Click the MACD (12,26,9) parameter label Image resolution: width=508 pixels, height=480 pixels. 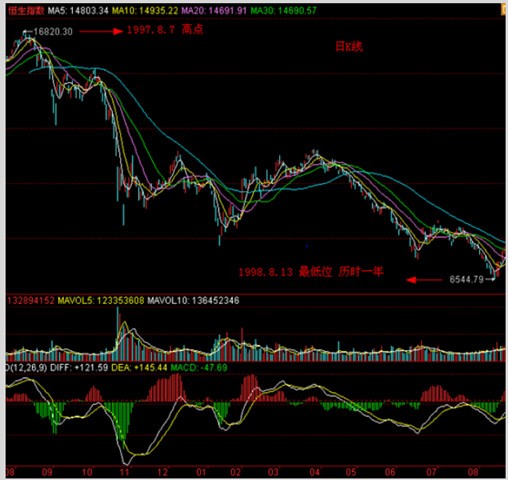[x=26, y=368]
